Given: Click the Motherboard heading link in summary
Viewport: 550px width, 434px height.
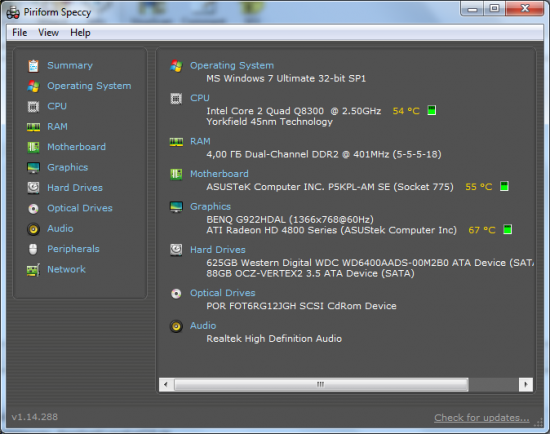Looking at the screenshot, I should [219, 174].
